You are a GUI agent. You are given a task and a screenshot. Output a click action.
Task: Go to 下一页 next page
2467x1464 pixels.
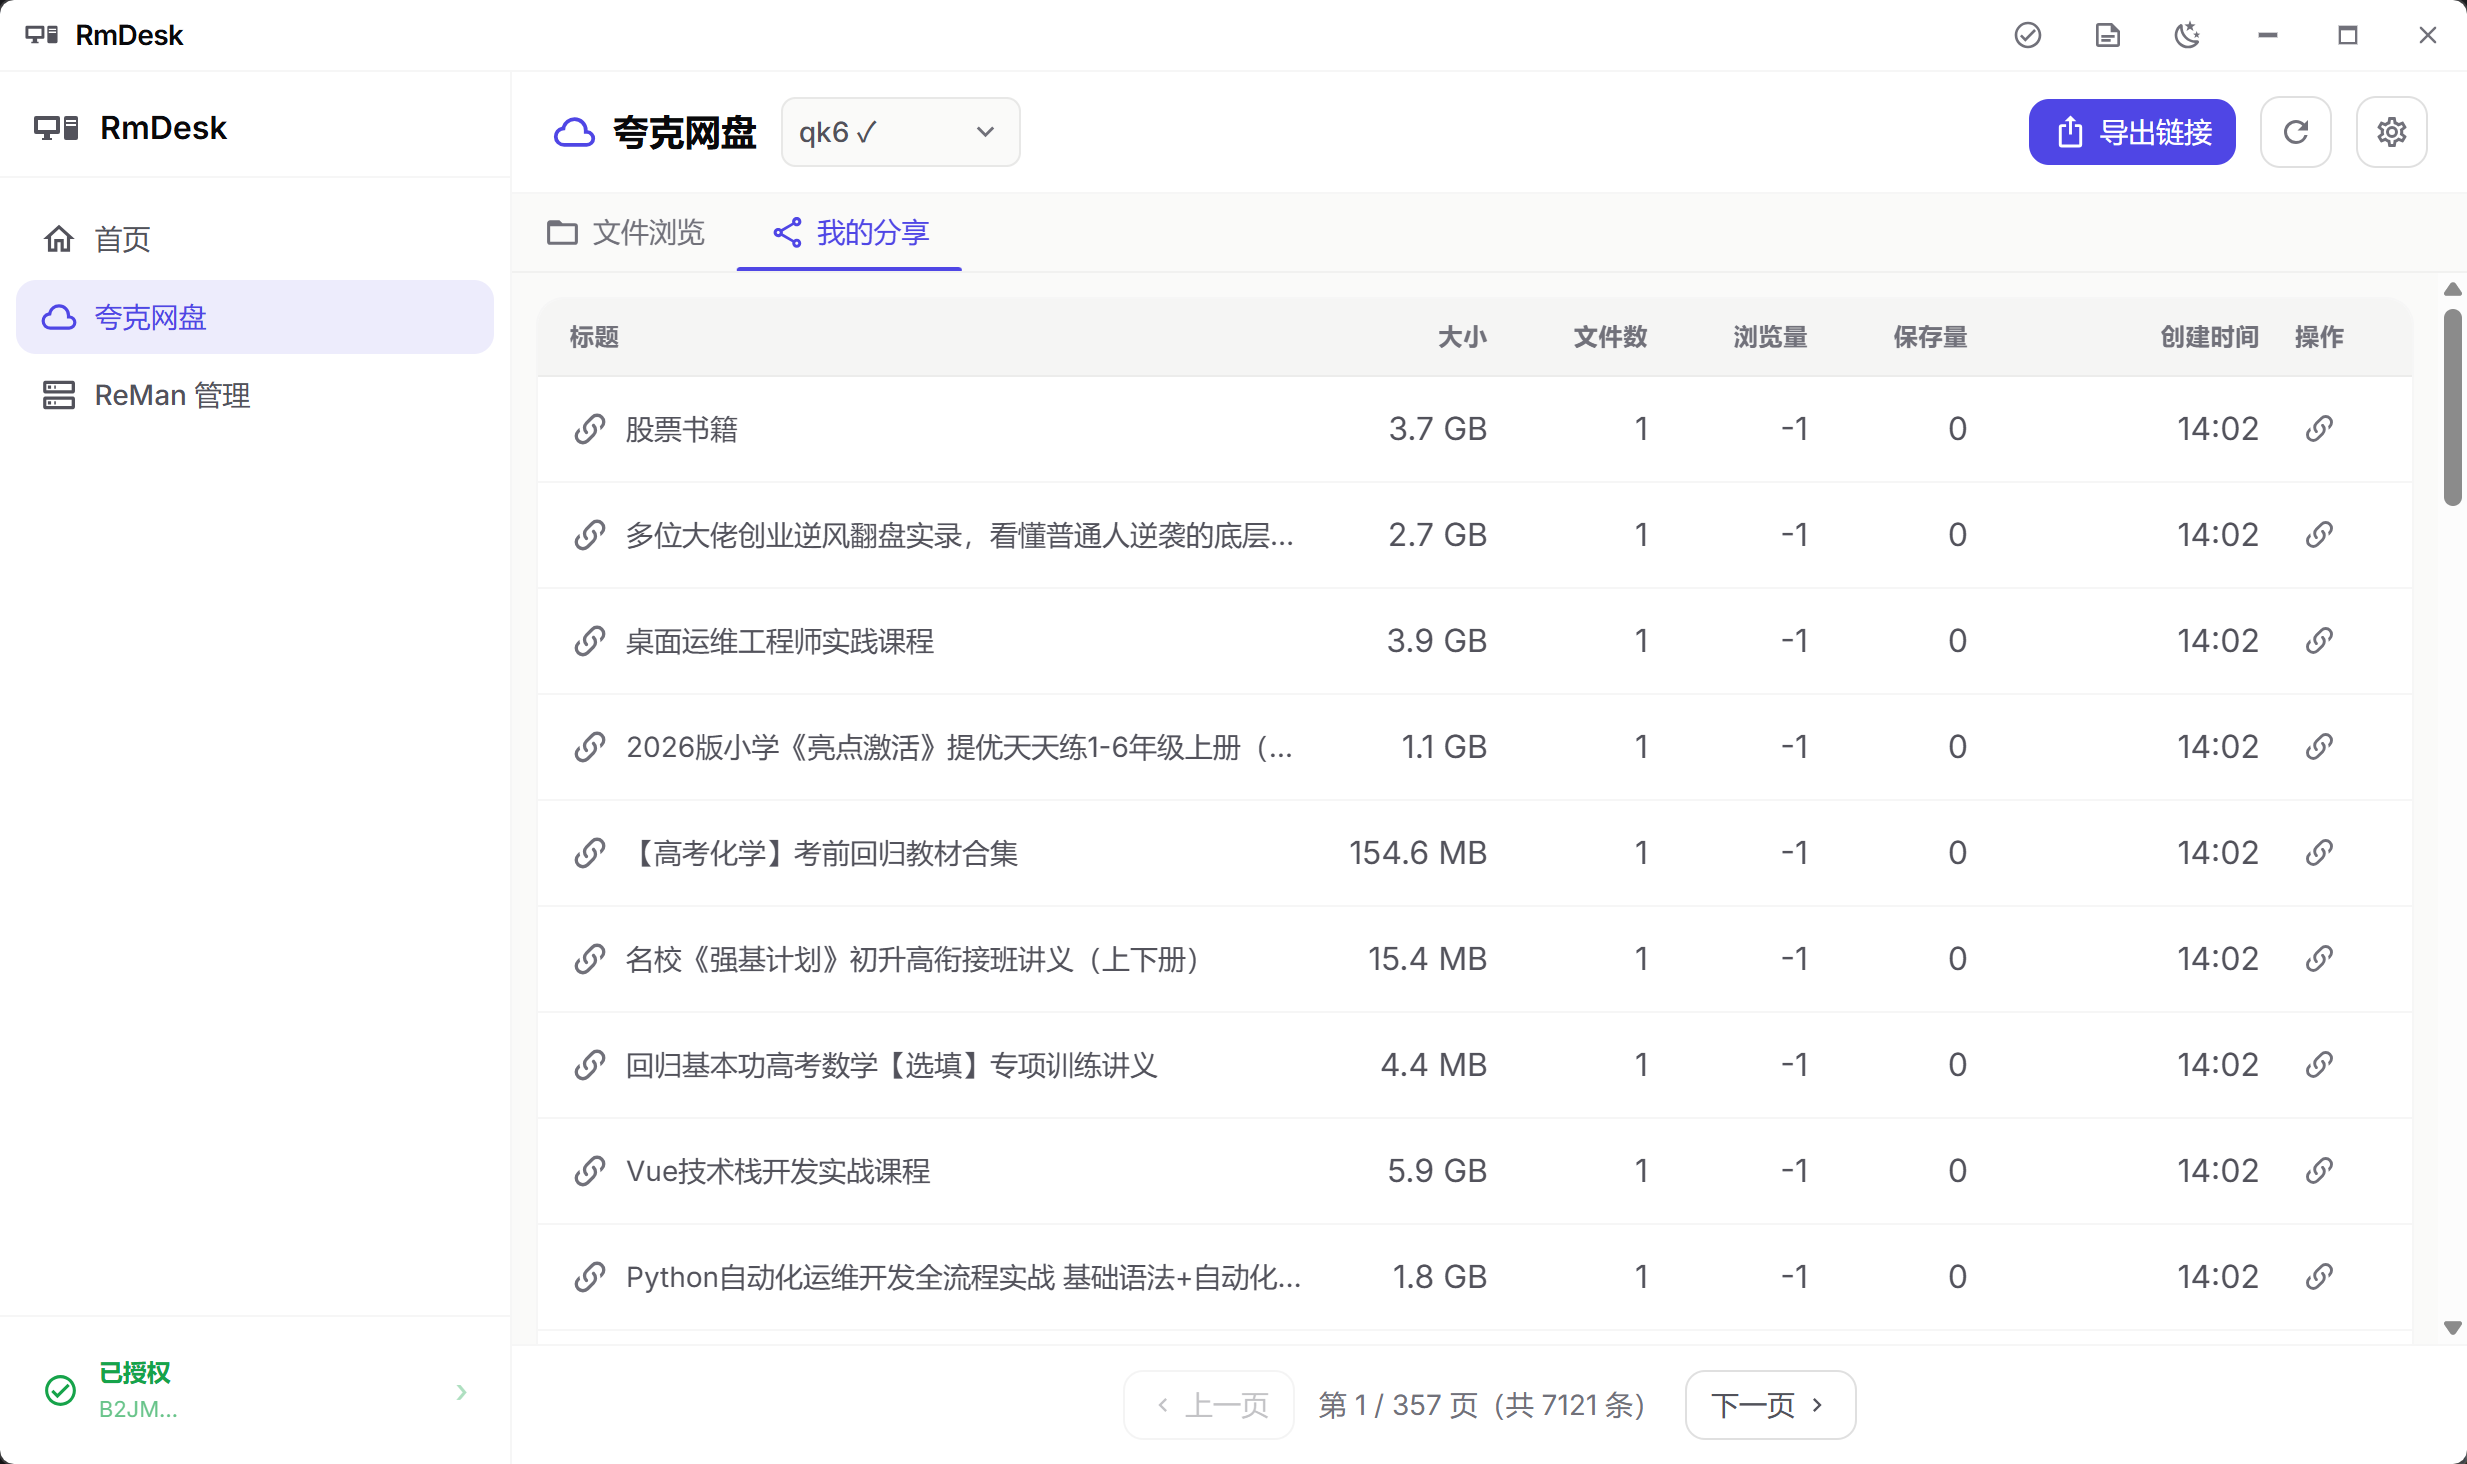[1769, 1405]
